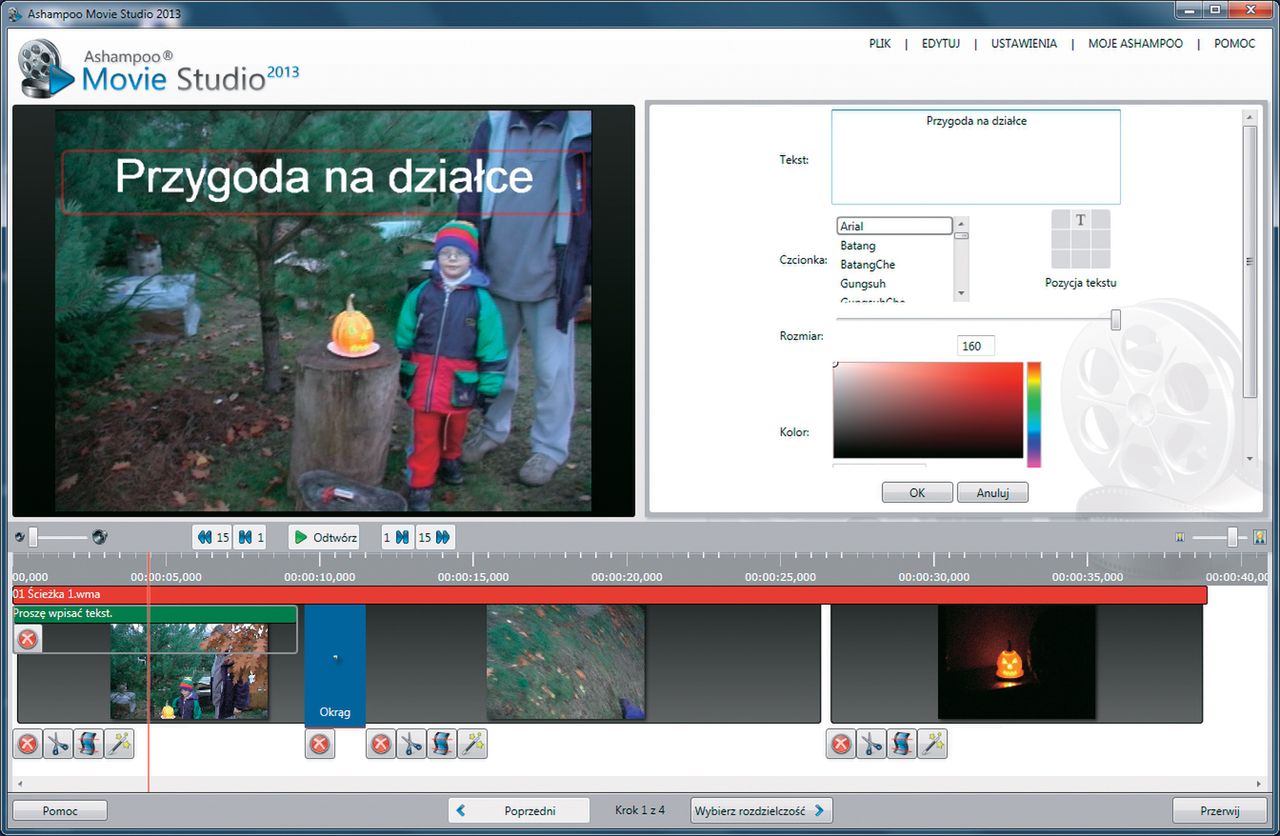Click the volume slider handle
Viewport: 1280px width, 836px height.
click(x=33, y=537)
